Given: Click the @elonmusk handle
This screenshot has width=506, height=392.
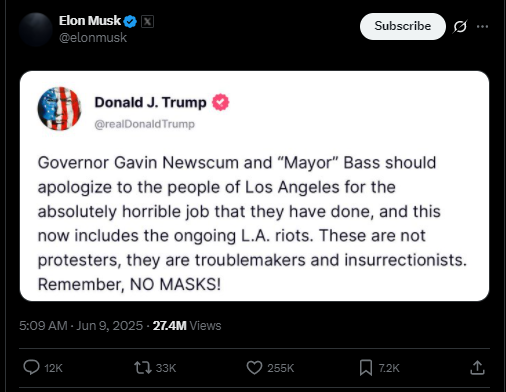Looking at the screenshot, I should [93, 37].
